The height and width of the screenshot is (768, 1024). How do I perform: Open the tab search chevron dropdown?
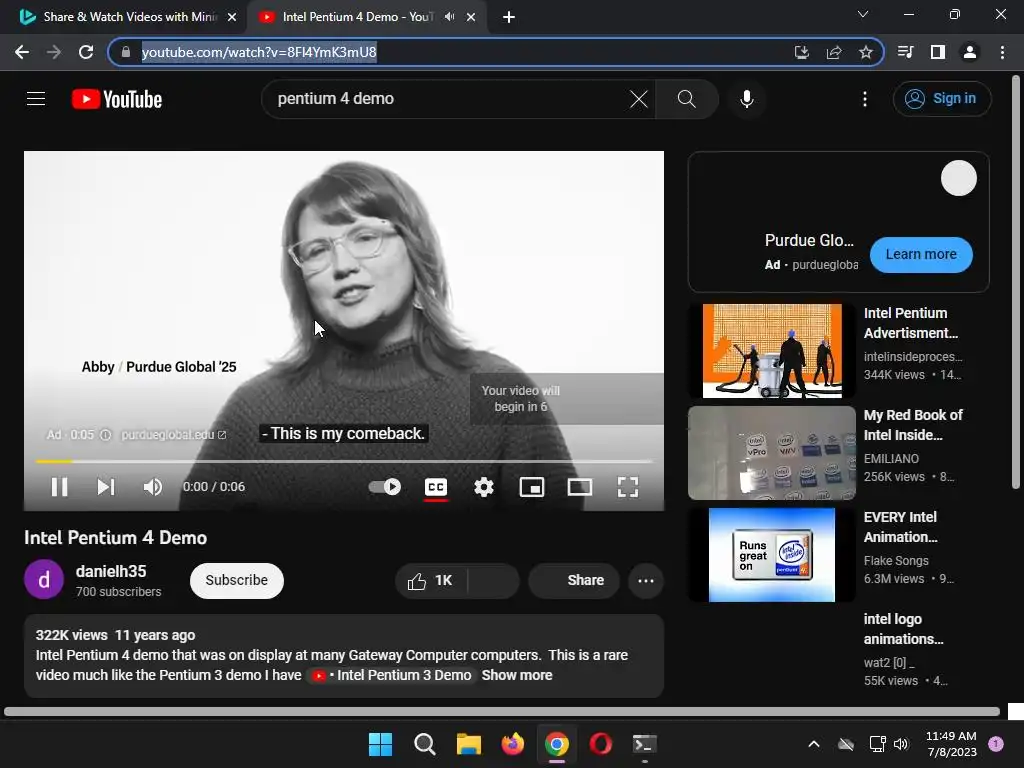pyautogui.click(x=863, y=14)
